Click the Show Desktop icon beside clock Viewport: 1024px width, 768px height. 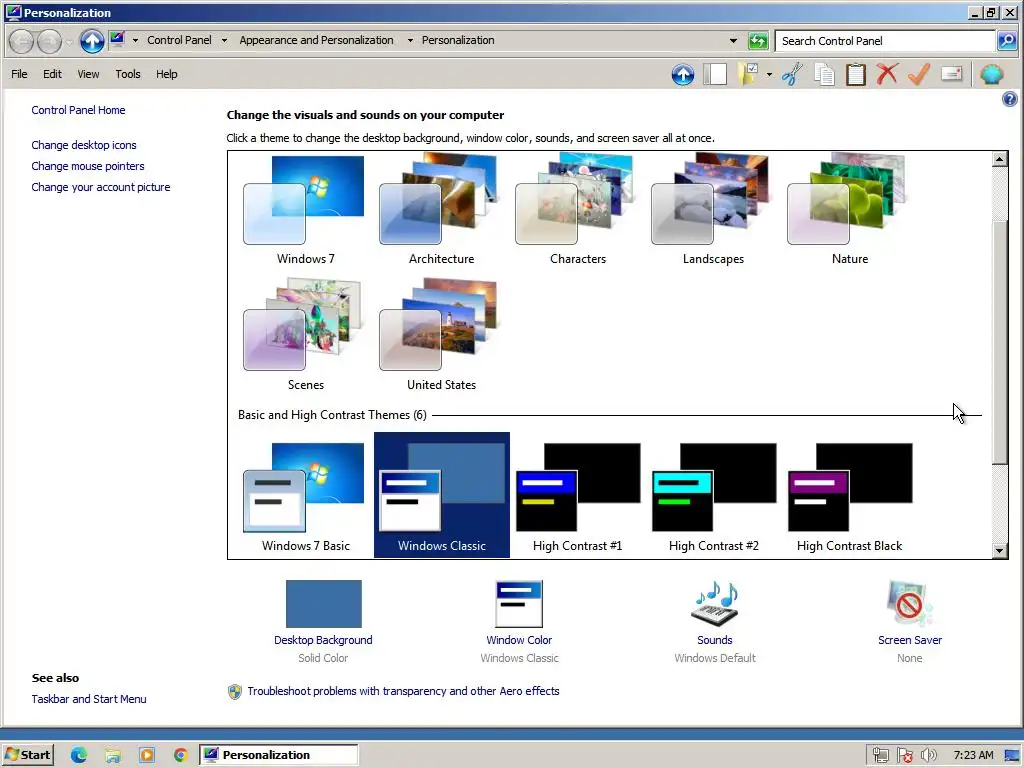(1012, 756)
